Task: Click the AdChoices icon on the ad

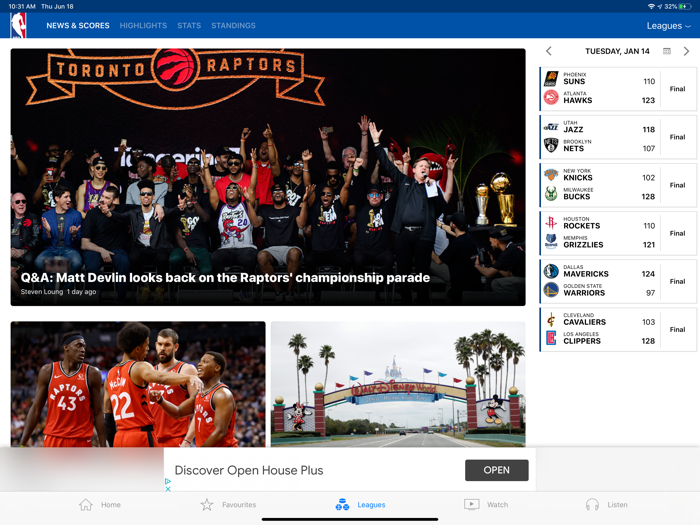Action: [168, 484]
